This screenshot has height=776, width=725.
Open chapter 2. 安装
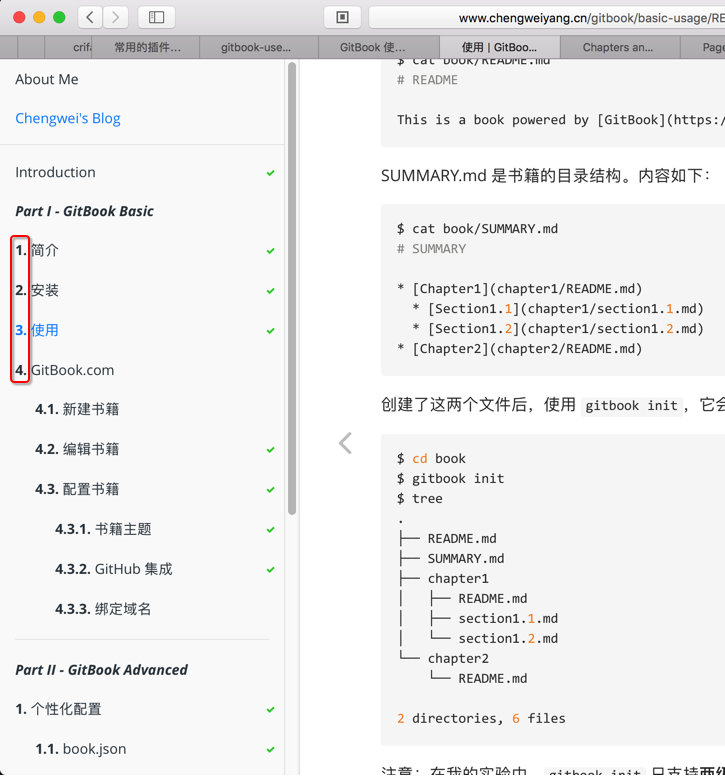(37, 290)
